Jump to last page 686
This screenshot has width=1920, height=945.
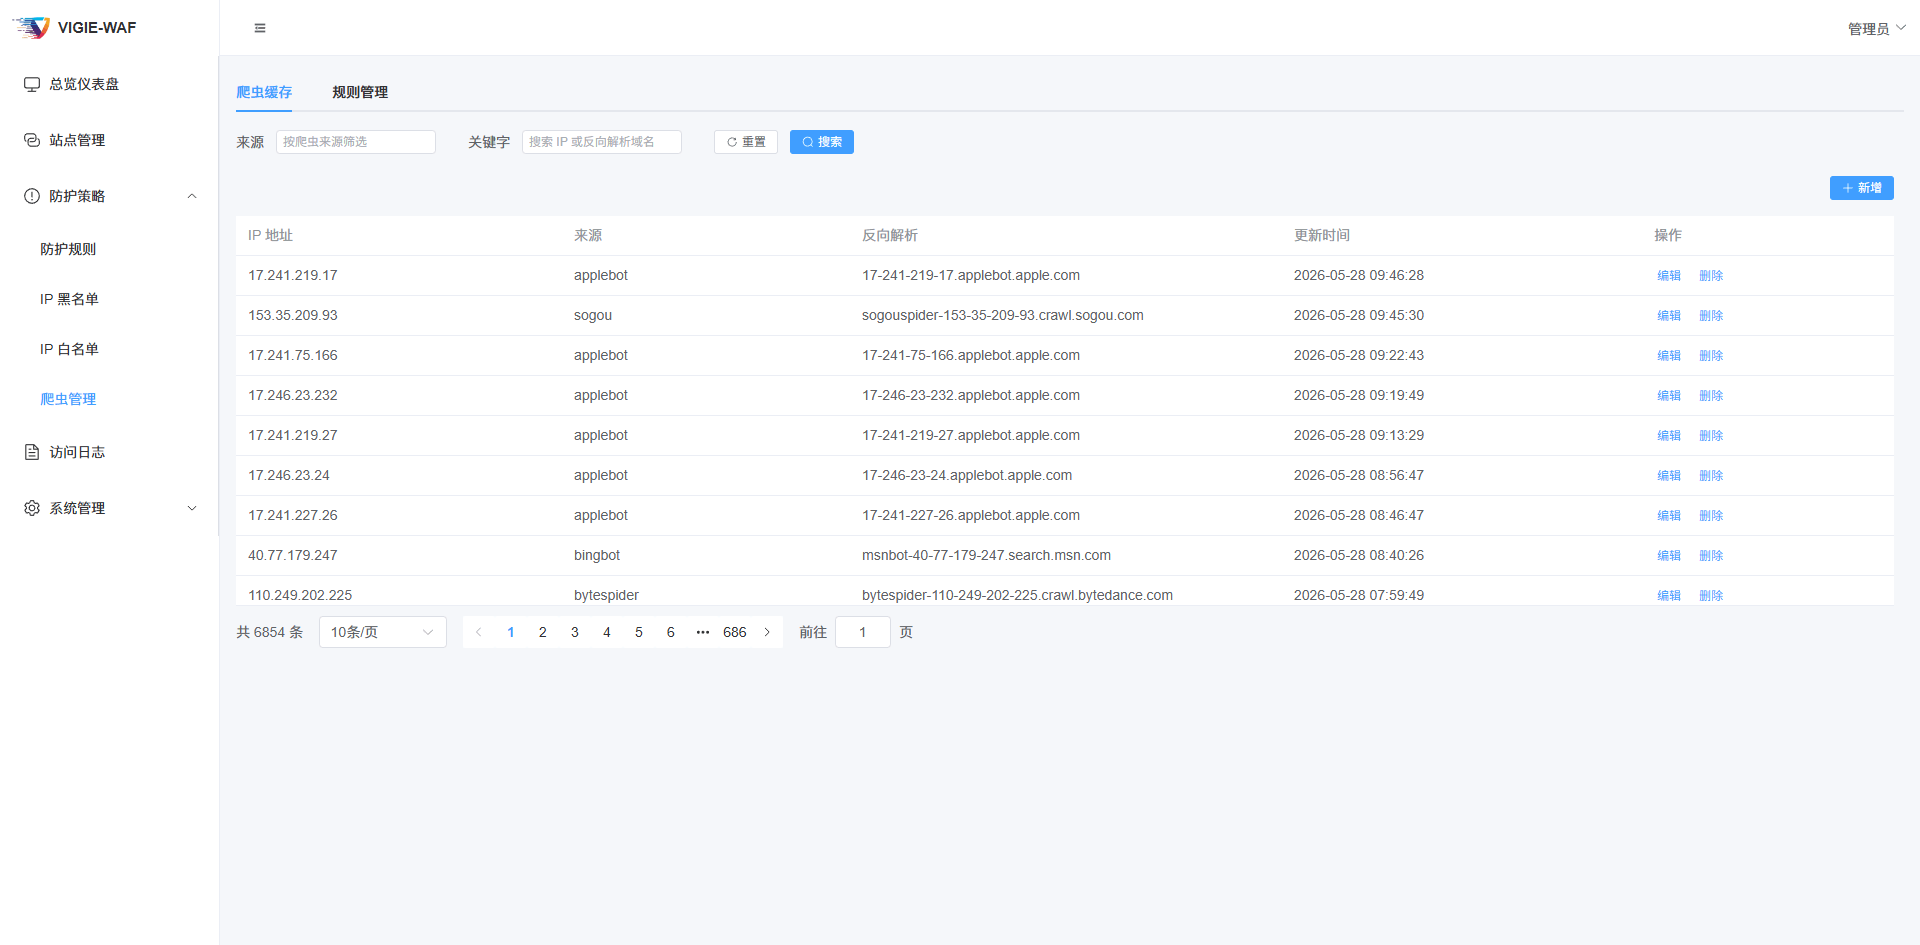point(735,632)
